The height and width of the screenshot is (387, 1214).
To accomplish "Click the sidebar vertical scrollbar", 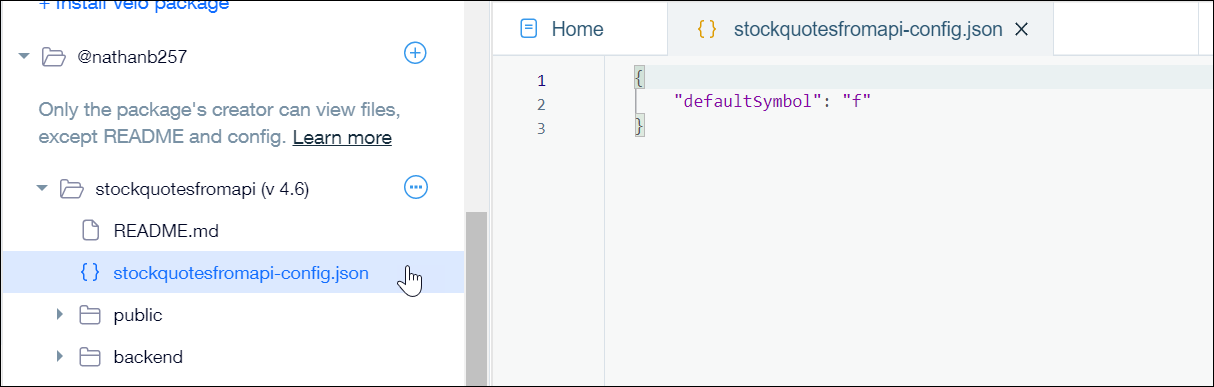I will pyautogui.click(x=476, y=298).
